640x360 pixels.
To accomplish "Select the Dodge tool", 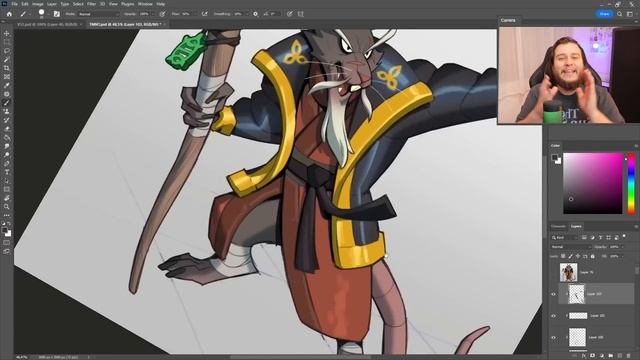I will (x=7, y=155).
